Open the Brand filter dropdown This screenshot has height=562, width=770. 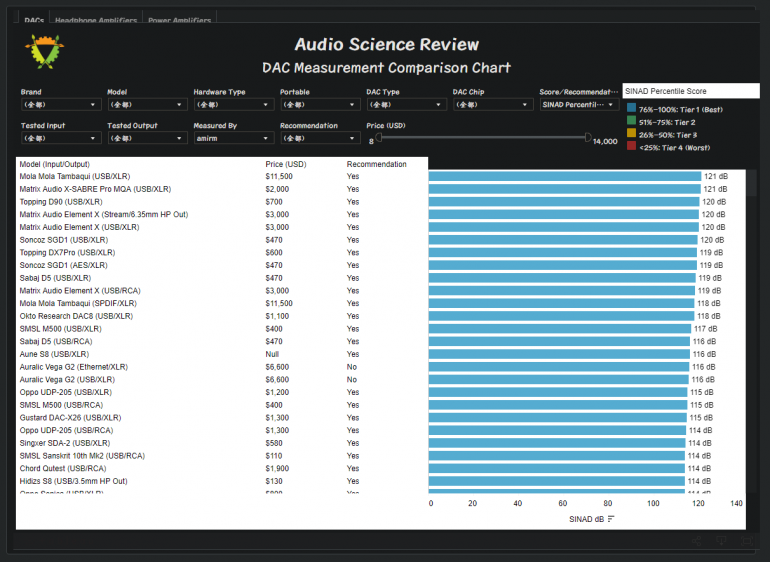60,104
